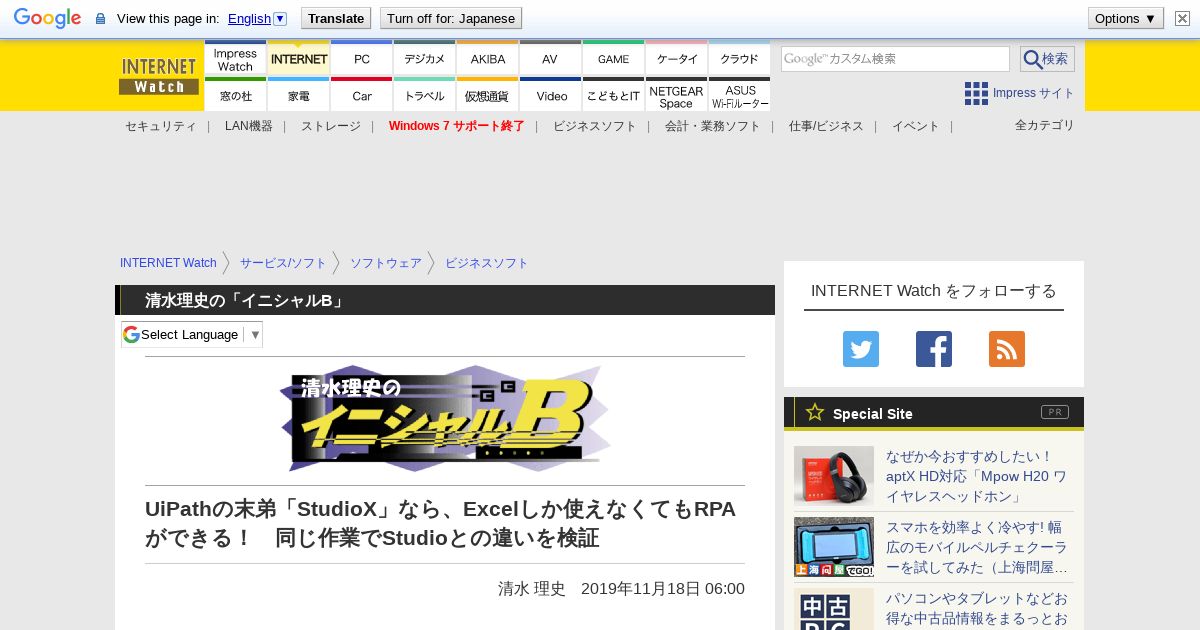1200x630 pixels.
Task: Open the Options dropdown menu
Action: click(x=1126, y=18)
